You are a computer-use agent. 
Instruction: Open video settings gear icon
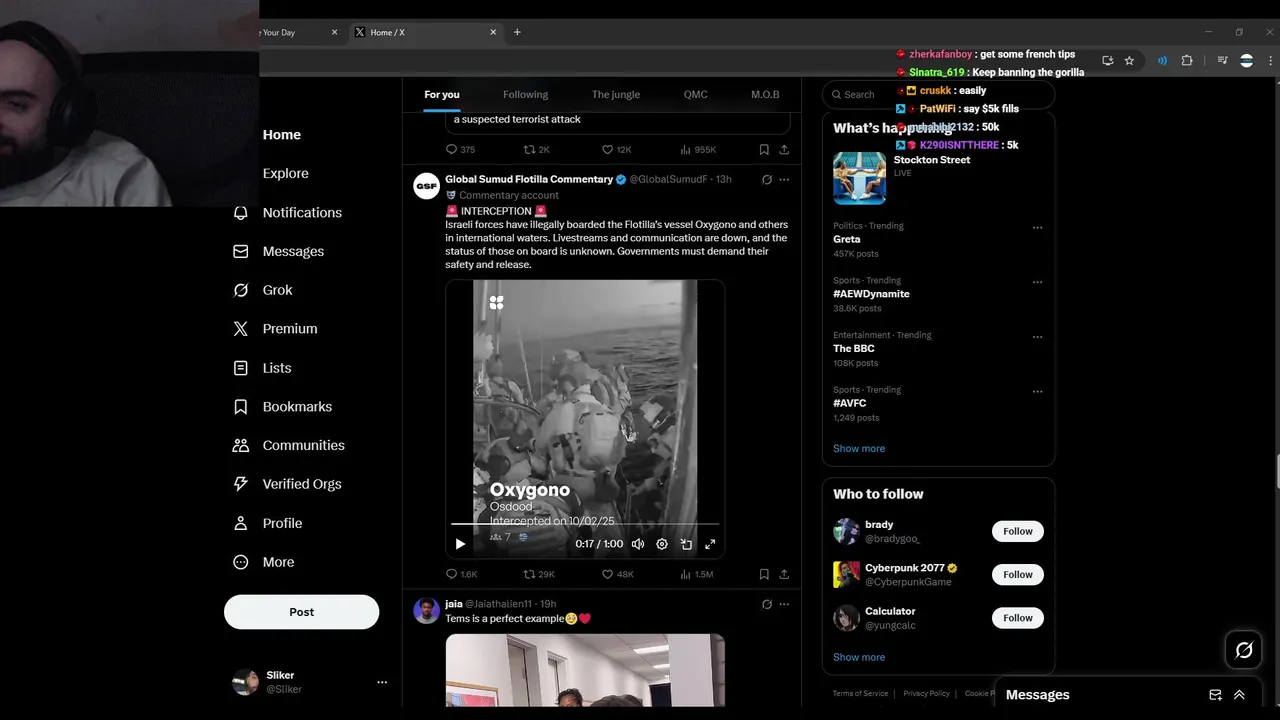(x=662, y=544)
